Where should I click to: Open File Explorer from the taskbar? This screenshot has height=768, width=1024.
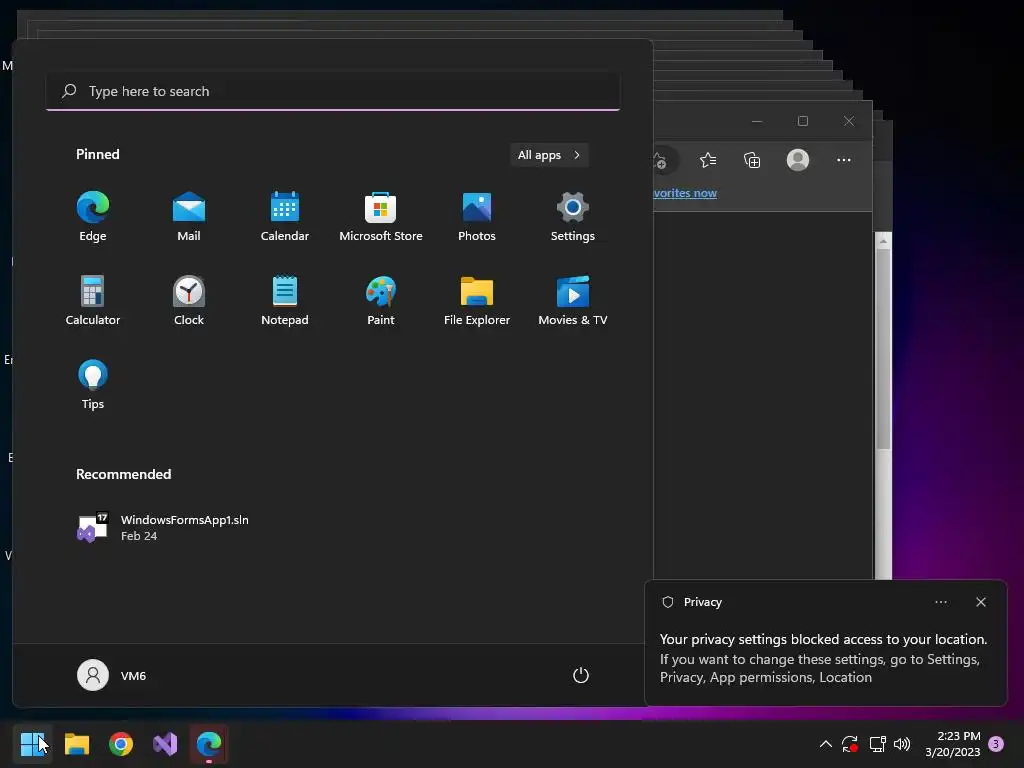77,744
